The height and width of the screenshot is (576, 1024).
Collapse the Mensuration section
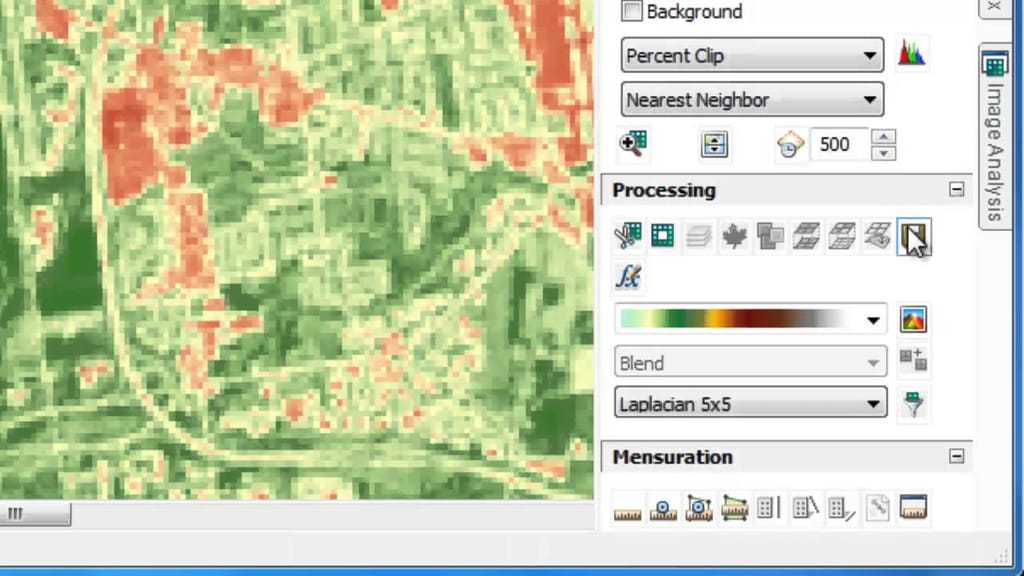[x=957, y=457]
